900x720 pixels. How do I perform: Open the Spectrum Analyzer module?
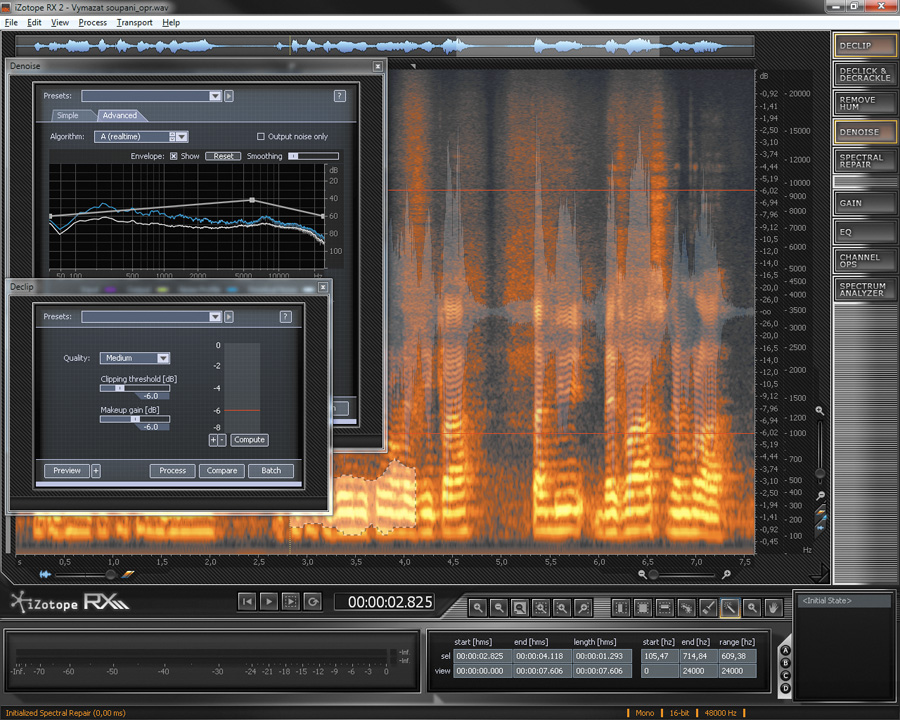click(x=864, y=289)
